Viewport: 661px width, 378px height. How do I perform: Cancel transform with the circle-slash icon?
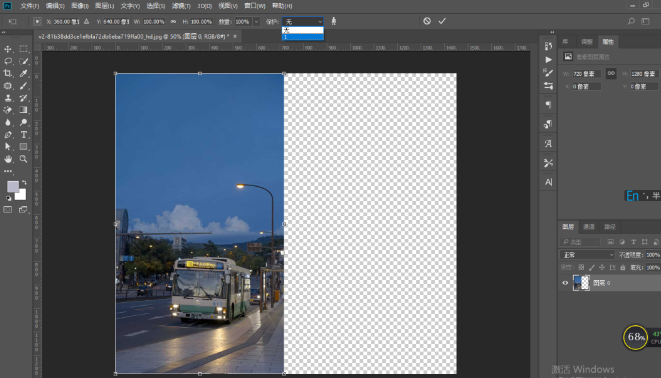click(427, 21)
